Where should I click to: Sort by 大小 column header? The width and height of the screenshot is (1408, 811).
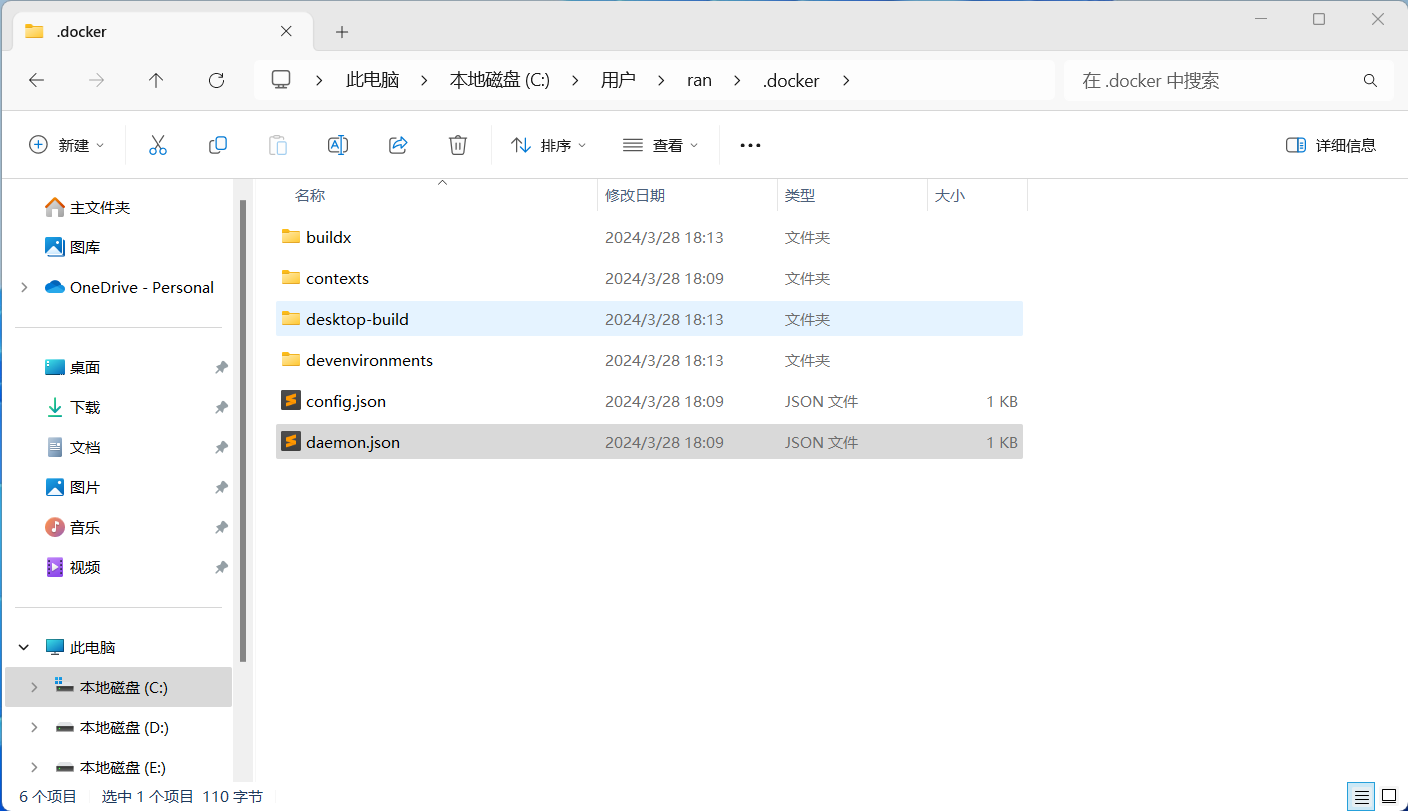click(x=977, y=196)
